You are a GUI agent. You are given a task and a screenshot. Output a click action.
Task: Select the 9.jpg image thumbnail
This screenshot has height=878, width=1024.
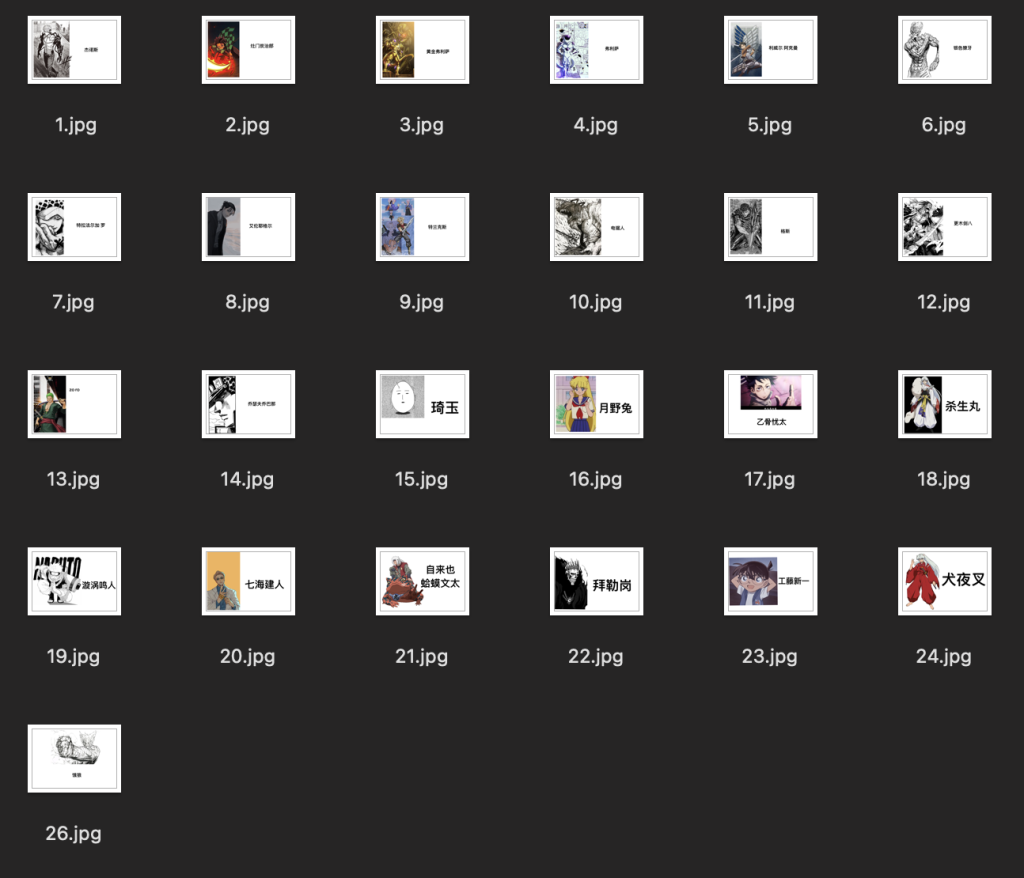(423, 227)
